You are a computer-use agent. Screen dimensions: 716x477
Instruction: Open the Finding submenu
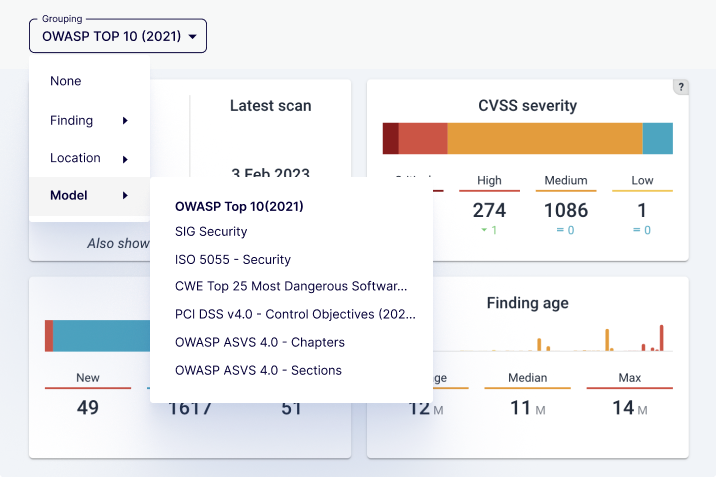point(90,121)
